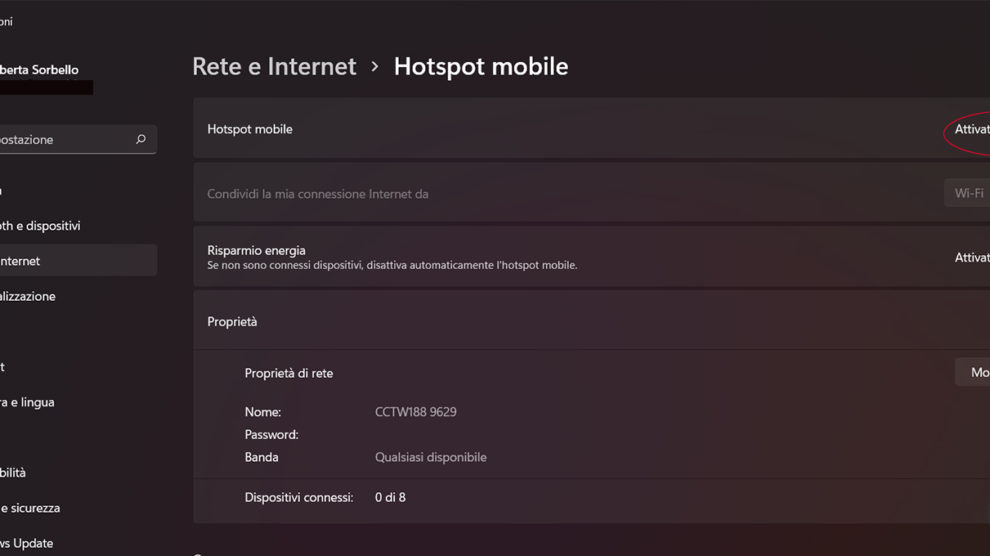Screen dimensions: 990x556
Task: Click the Hotspot mobile page title
Action: (481, 67)
